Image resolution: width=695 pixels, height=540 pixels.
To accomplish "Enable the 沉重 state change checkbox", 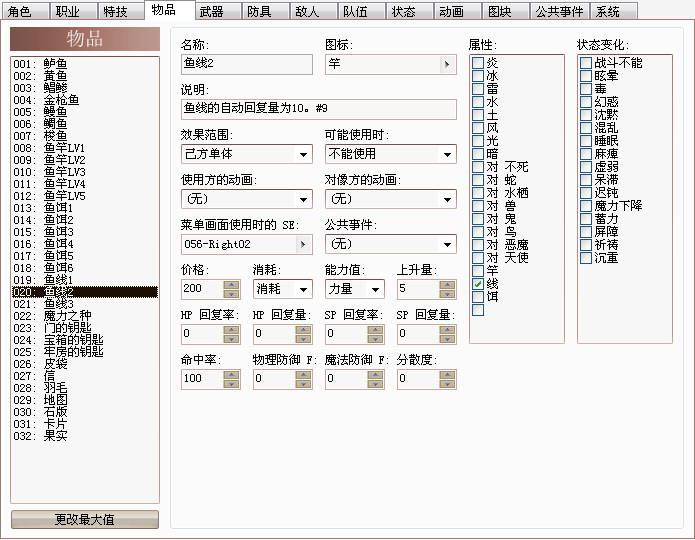I will pyautogui.click(x=586, y=258).
